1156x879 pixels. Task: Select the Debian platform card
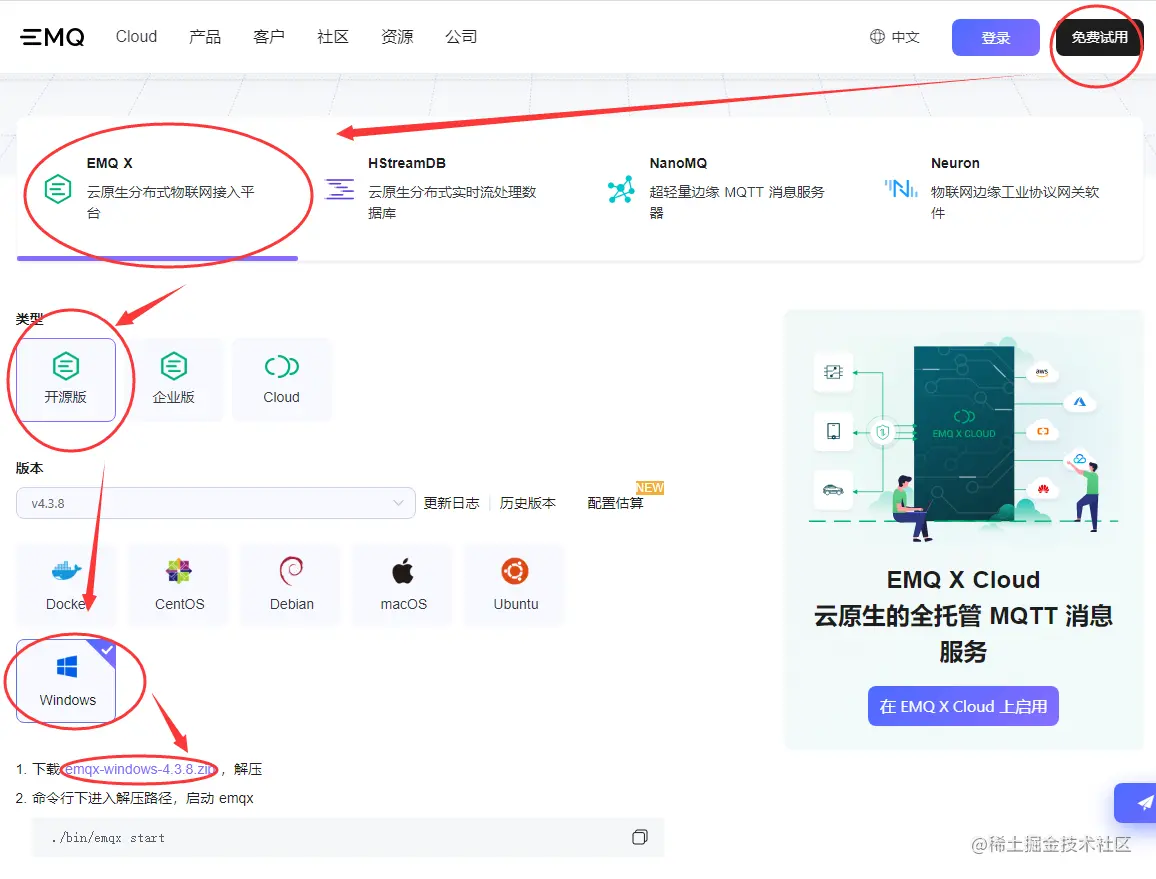click(291, 586)
